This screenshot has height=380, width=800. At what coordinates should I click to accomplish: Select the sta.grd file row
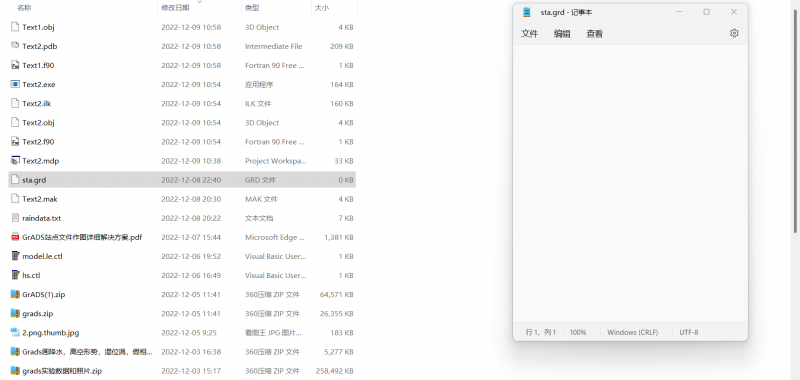182,180
